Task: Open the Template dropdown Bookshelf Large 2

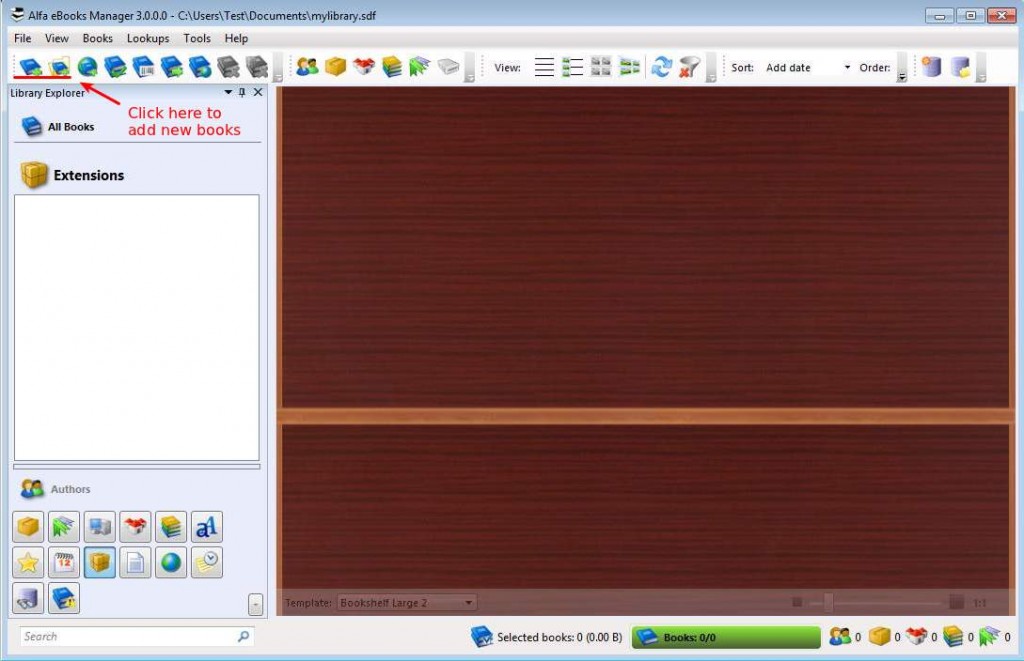Action: 406,602
